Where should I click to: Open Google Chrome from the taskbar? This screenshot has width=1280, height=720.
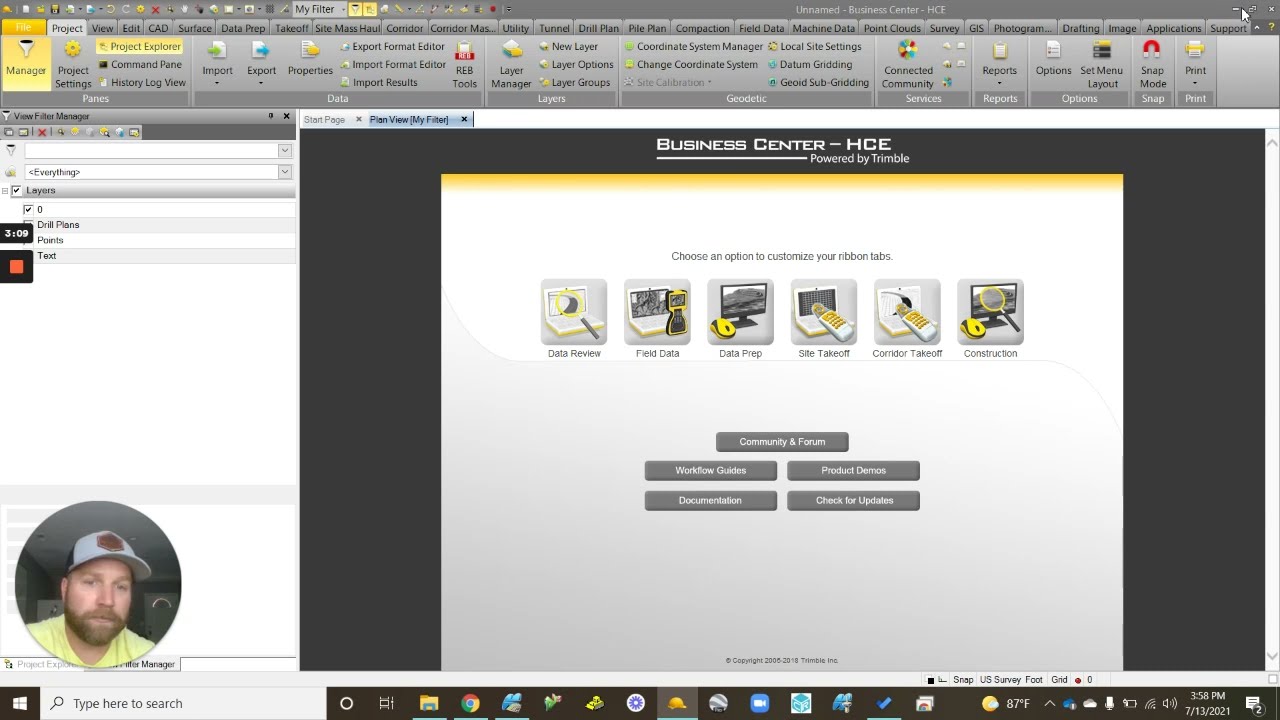point(470,703)
